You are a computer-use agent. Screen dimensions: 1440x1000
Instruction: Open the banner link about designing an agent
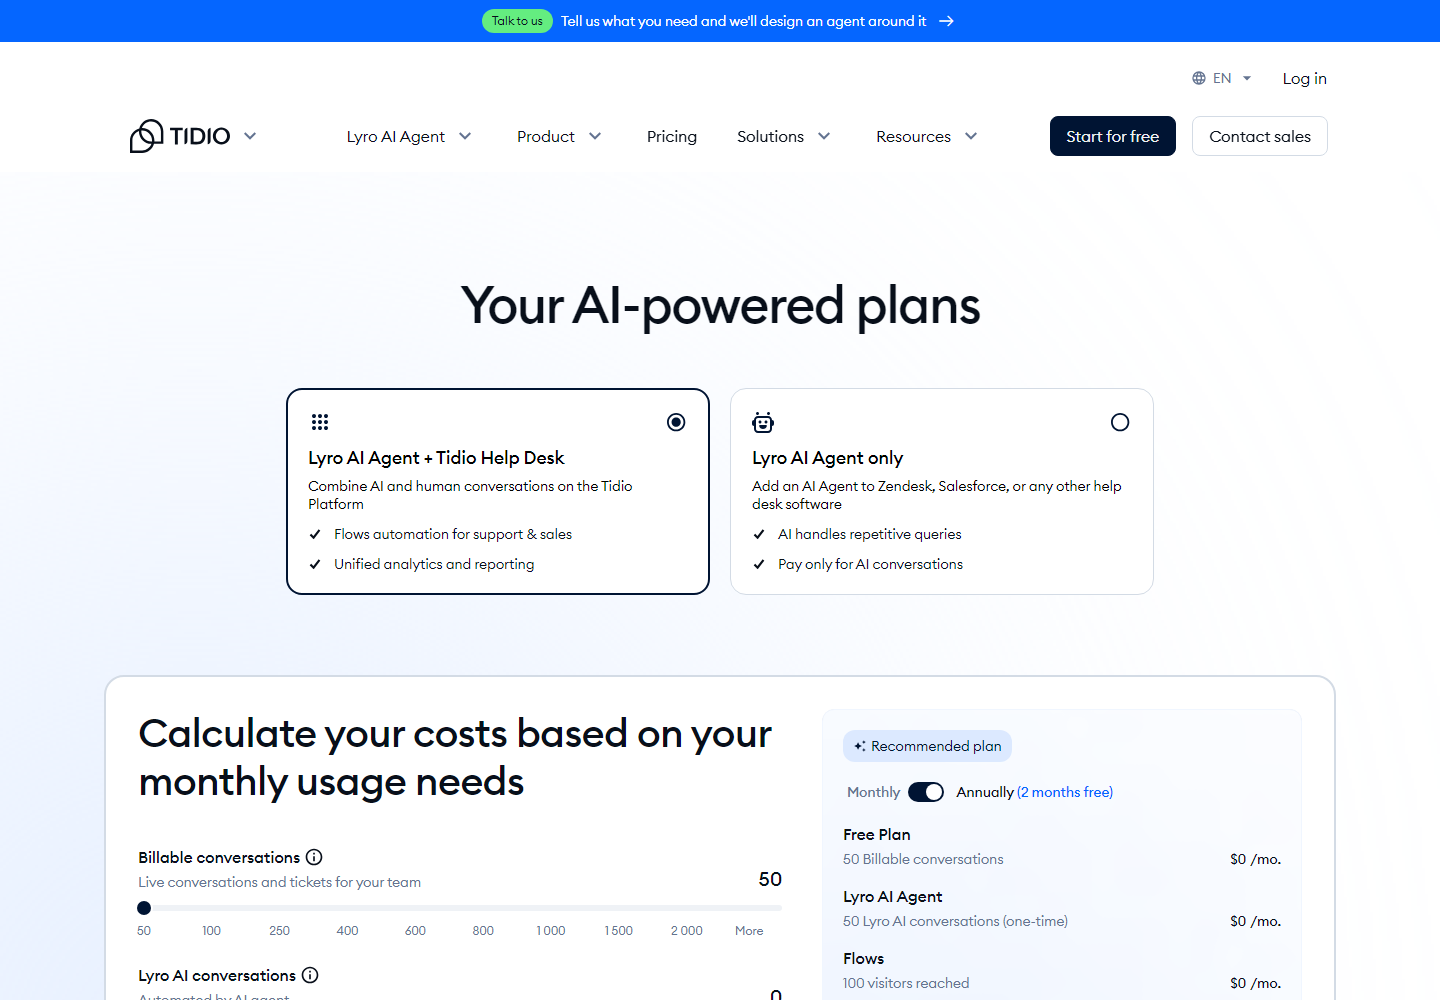coord(743,21)
